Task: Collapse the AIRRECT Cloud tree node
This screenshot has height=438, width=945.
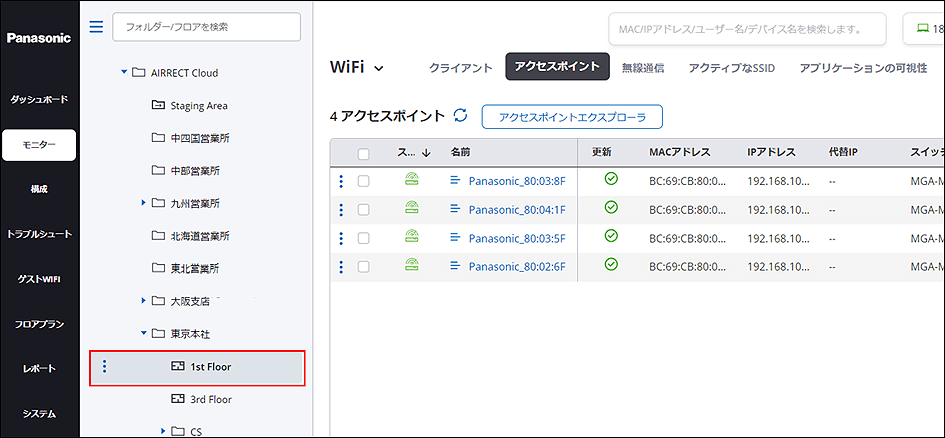Action: click(124, 73)
